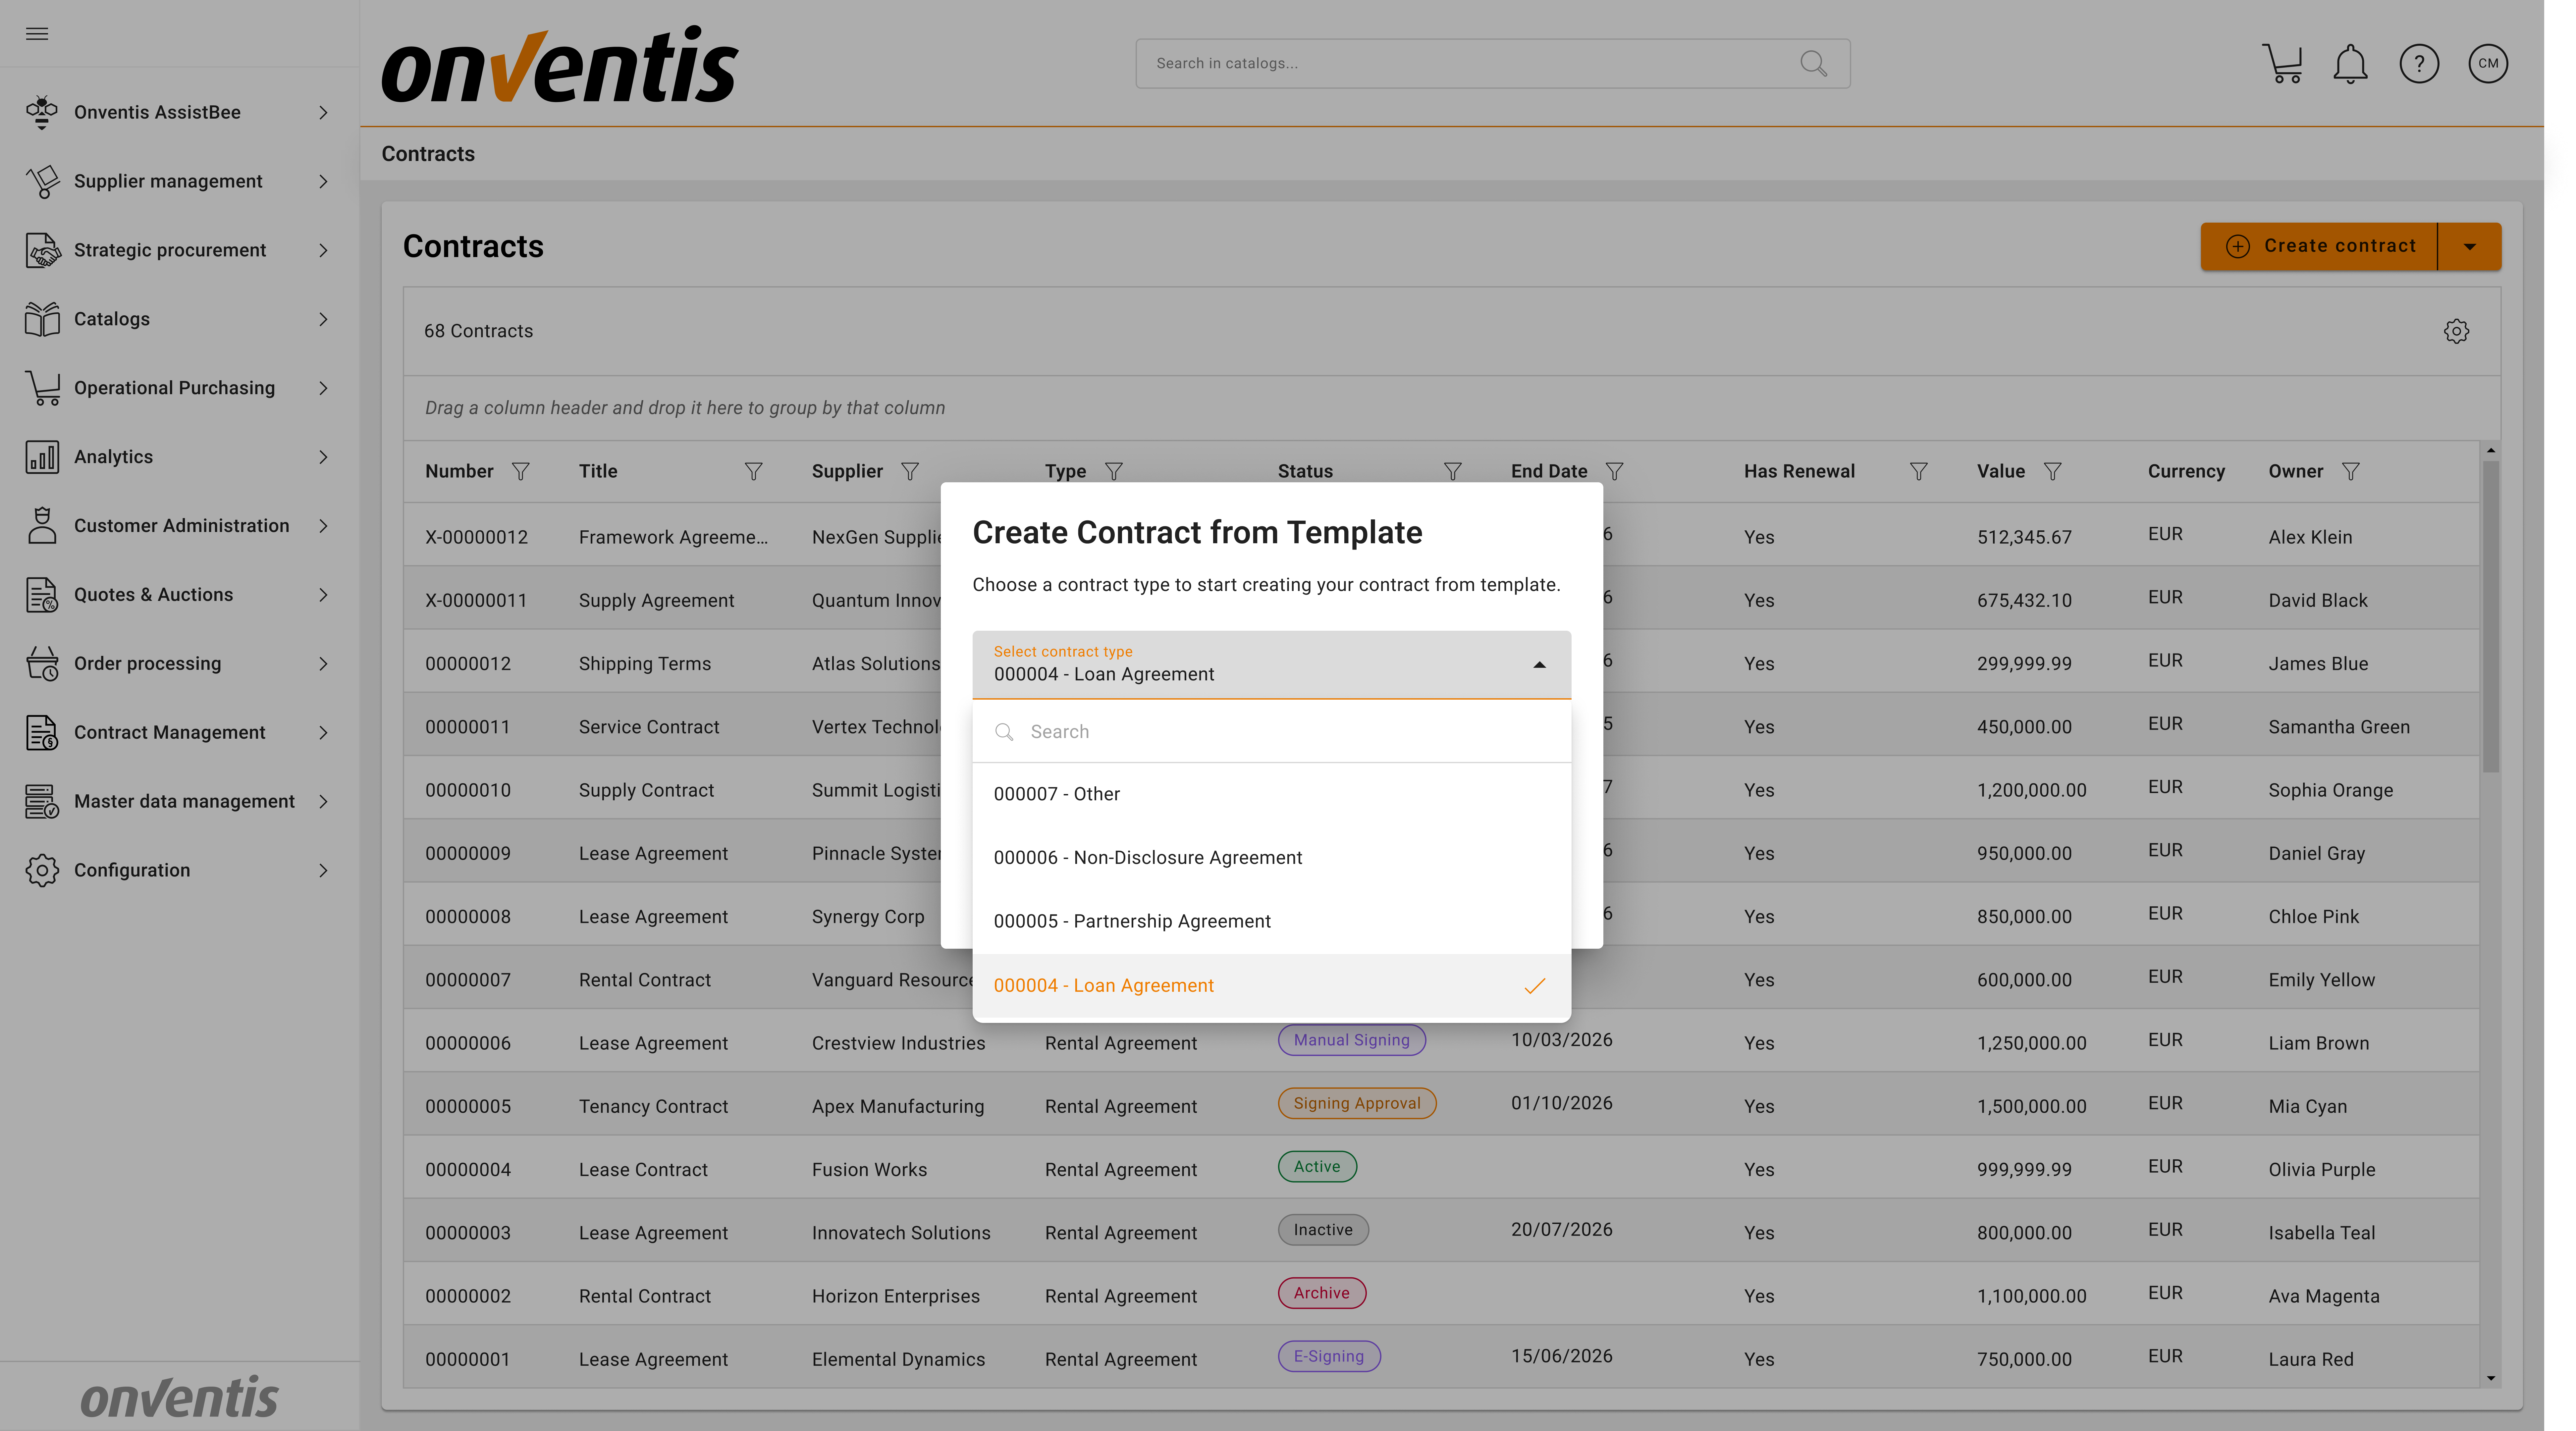Collapse the Select contract type dropdown
Viewport: 2576px width, 1431px height.
(x=1539, y=665)
